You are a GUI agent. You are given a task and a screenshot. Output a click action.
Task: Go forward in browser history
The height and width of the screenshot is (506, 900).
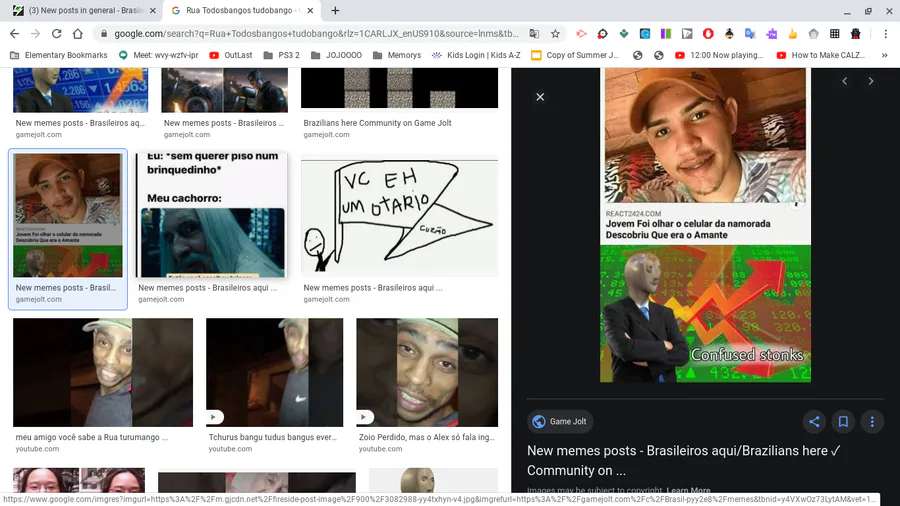36,34
